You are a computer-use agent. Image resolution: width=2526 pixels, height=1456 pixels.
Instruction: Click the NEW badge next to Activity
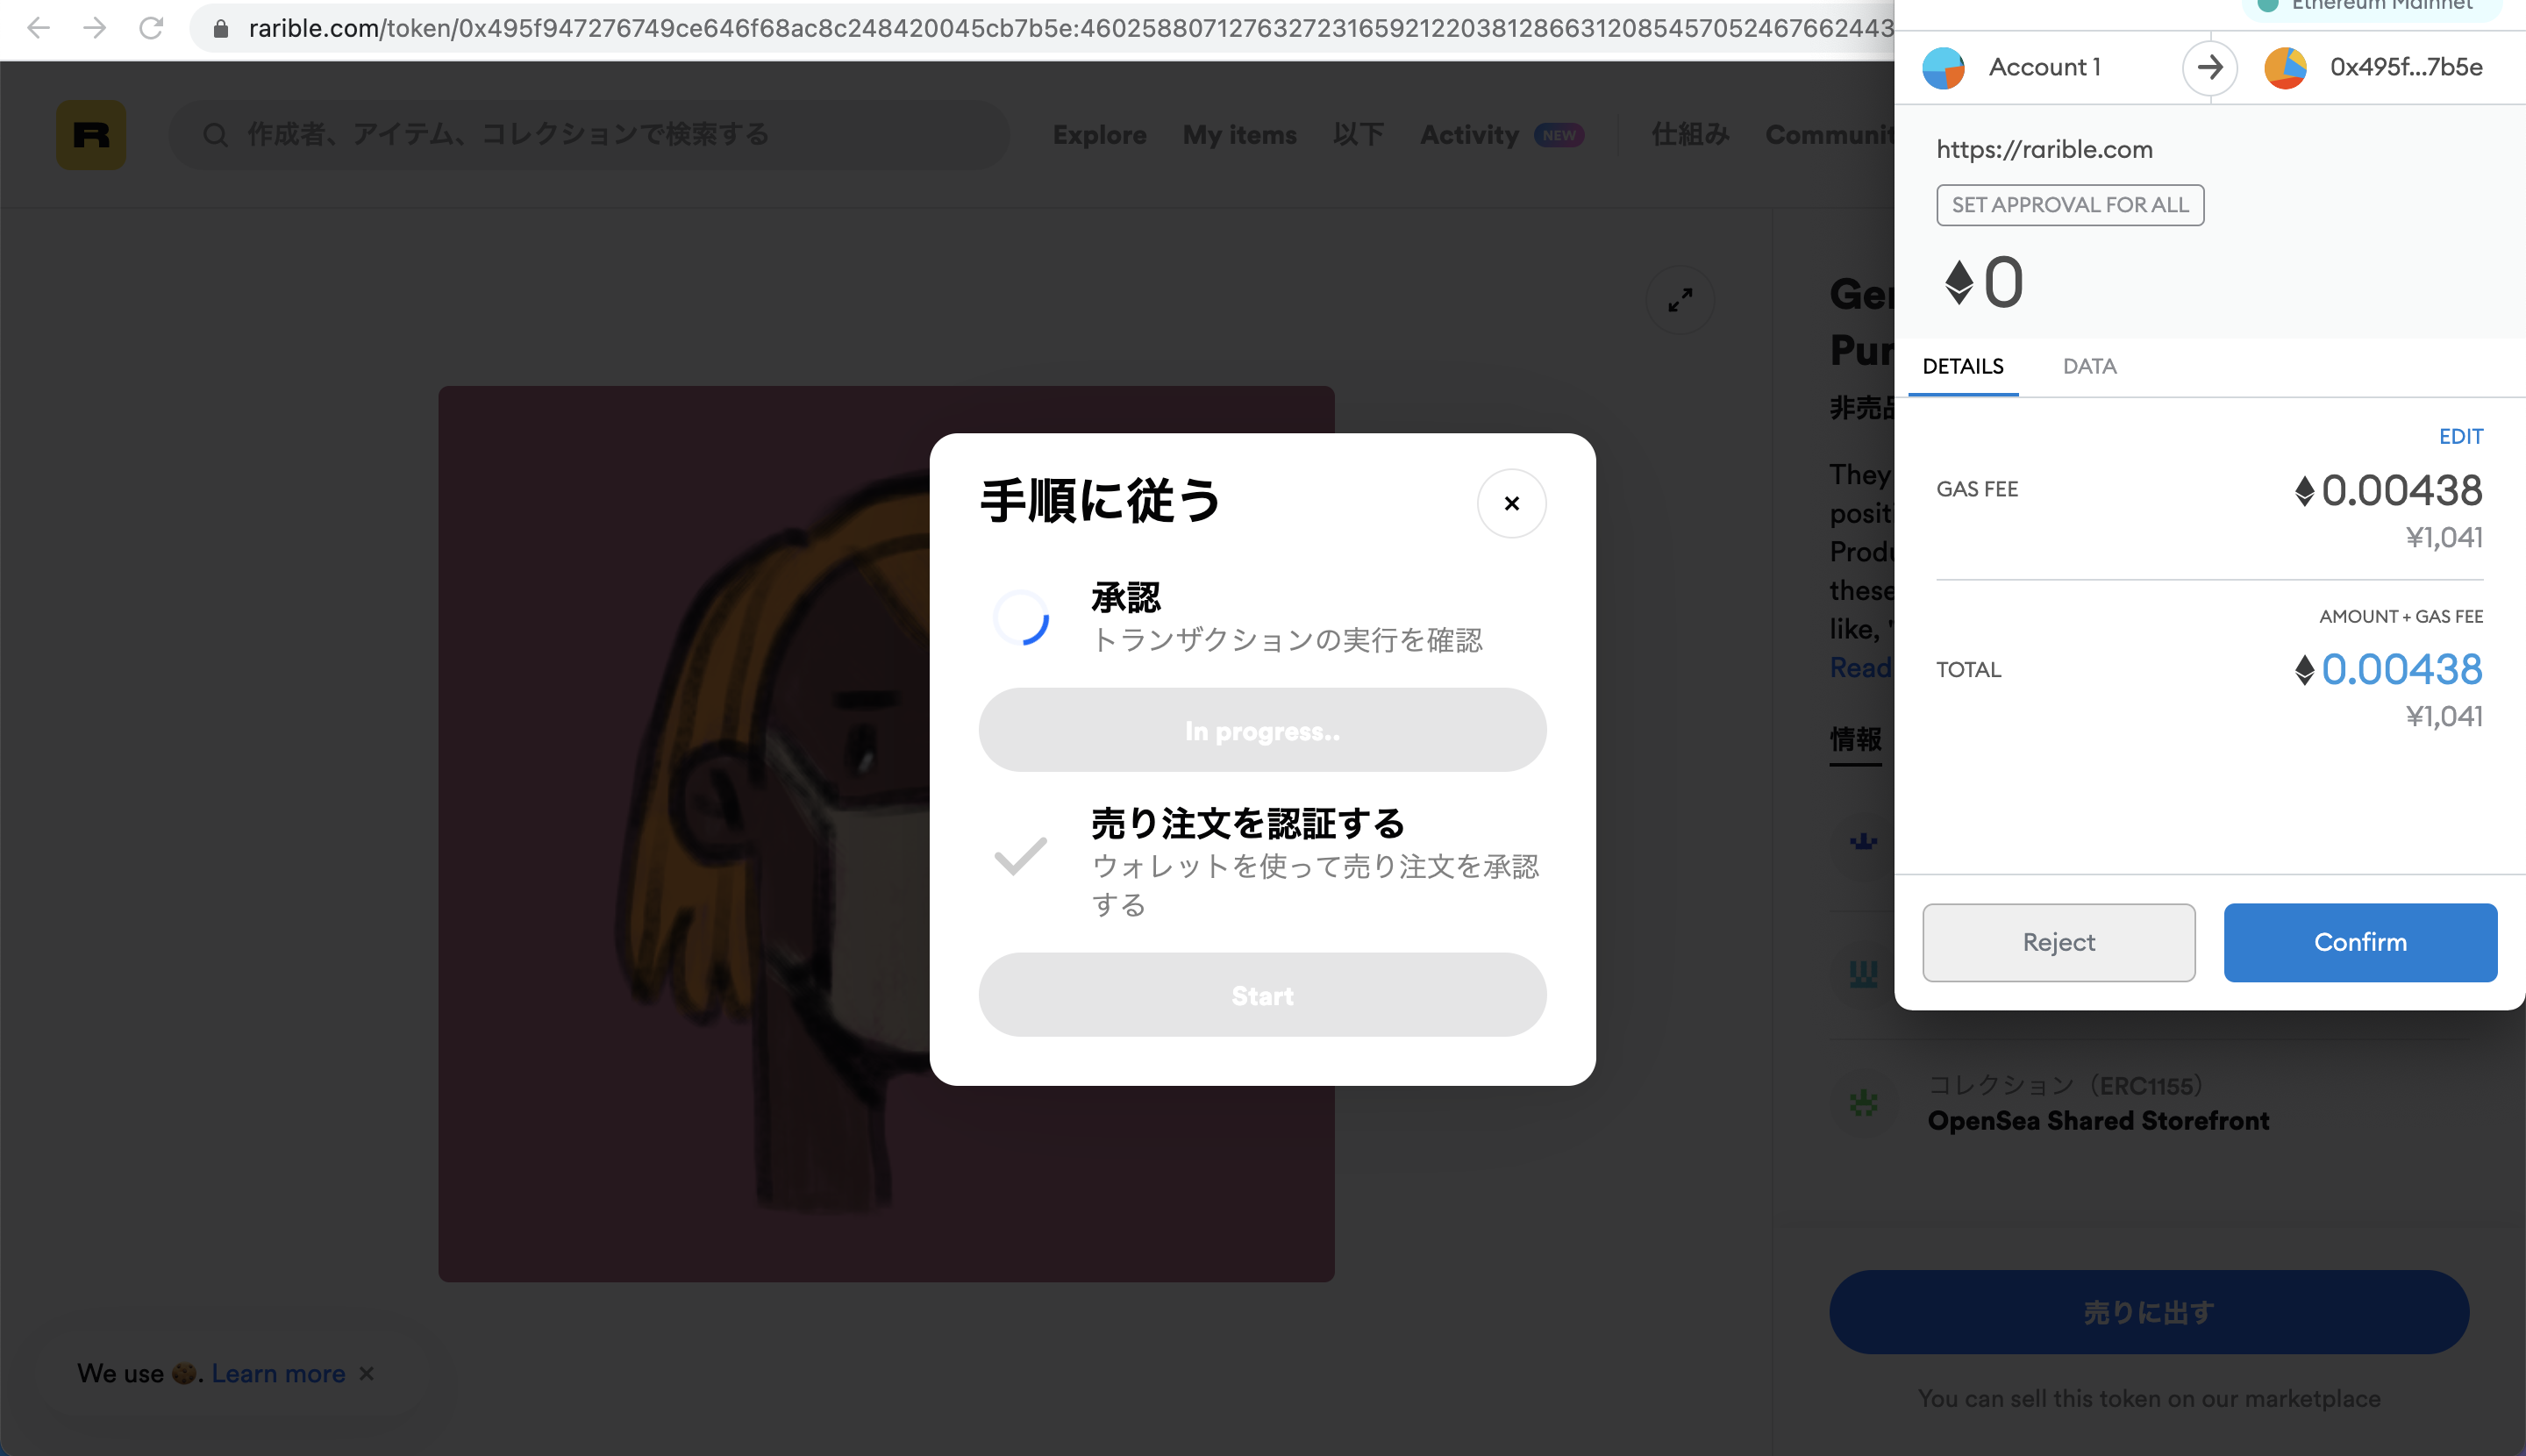1559,135
